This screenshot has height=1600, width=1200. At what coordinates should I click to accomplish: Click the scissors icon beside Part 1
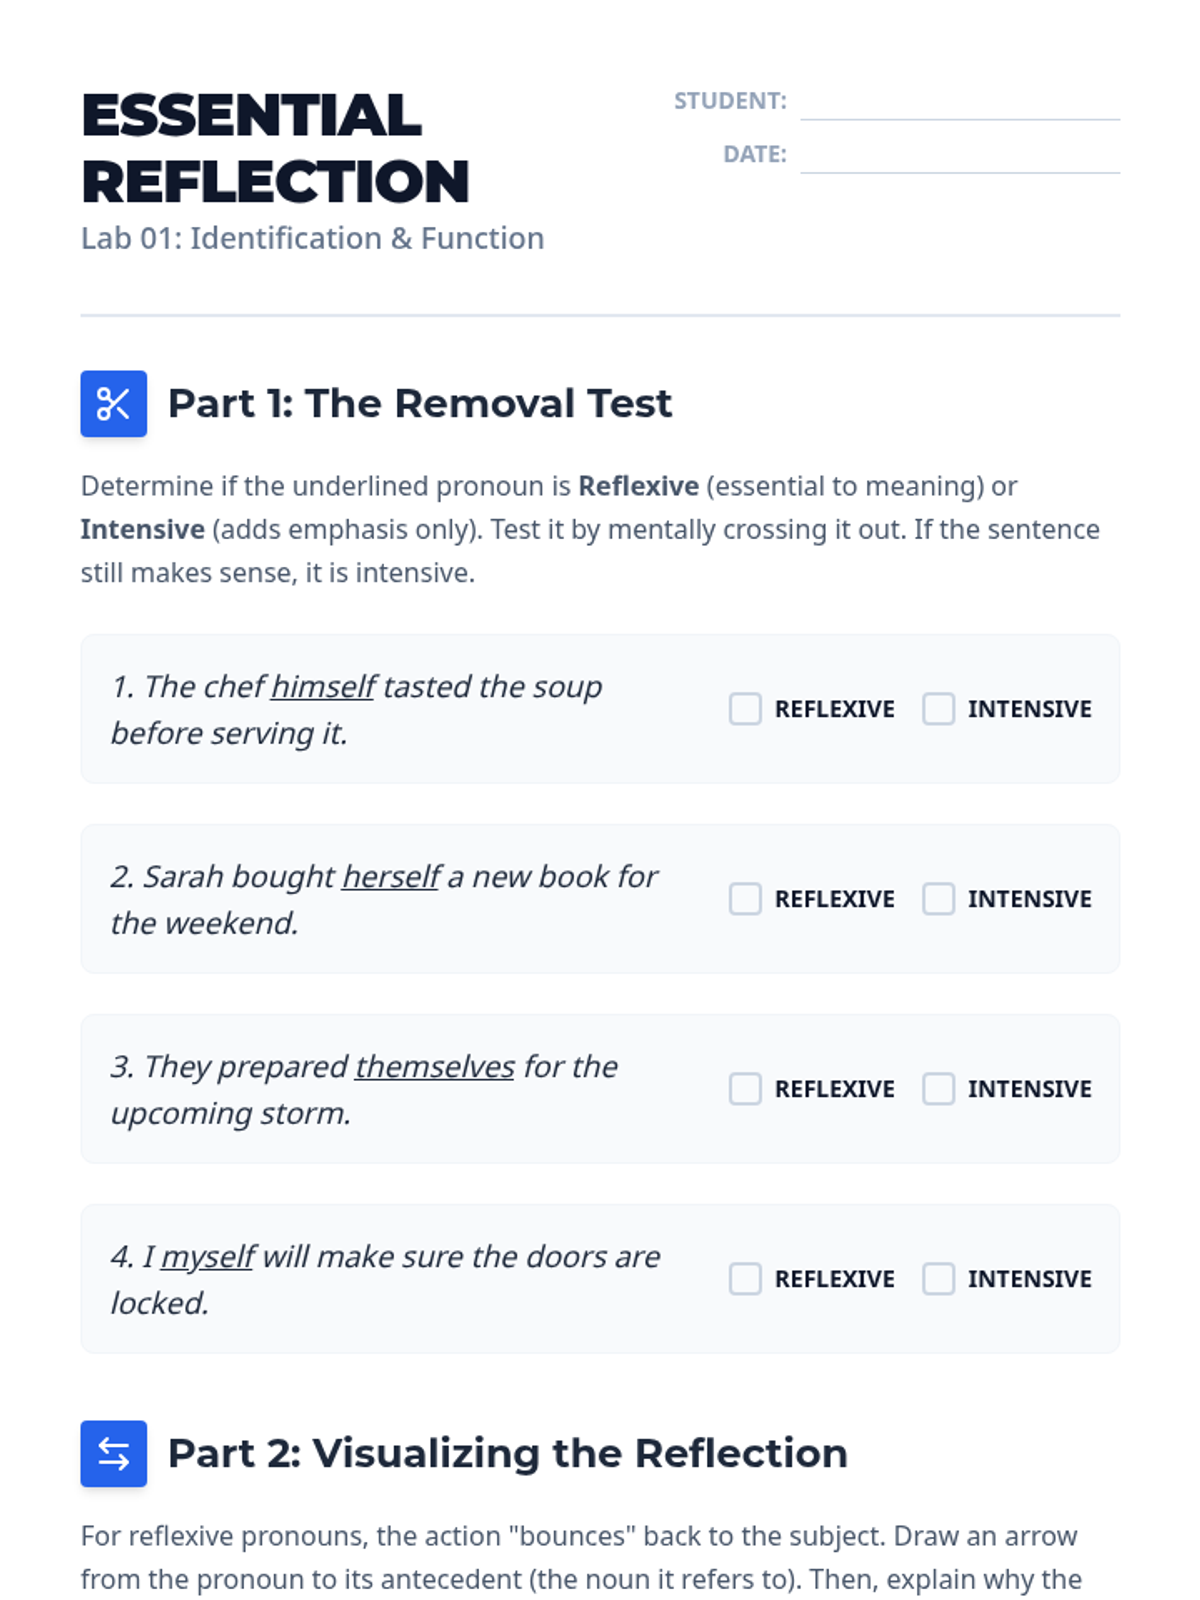pos(113,404)
